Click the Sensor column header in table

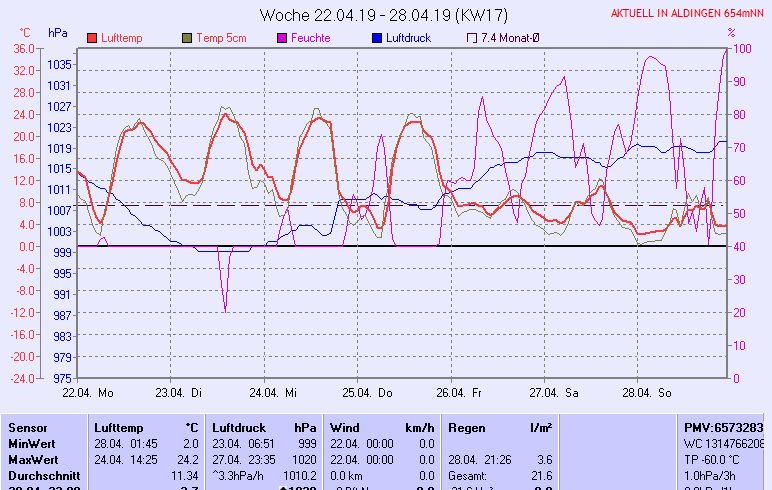pos(28,427)
